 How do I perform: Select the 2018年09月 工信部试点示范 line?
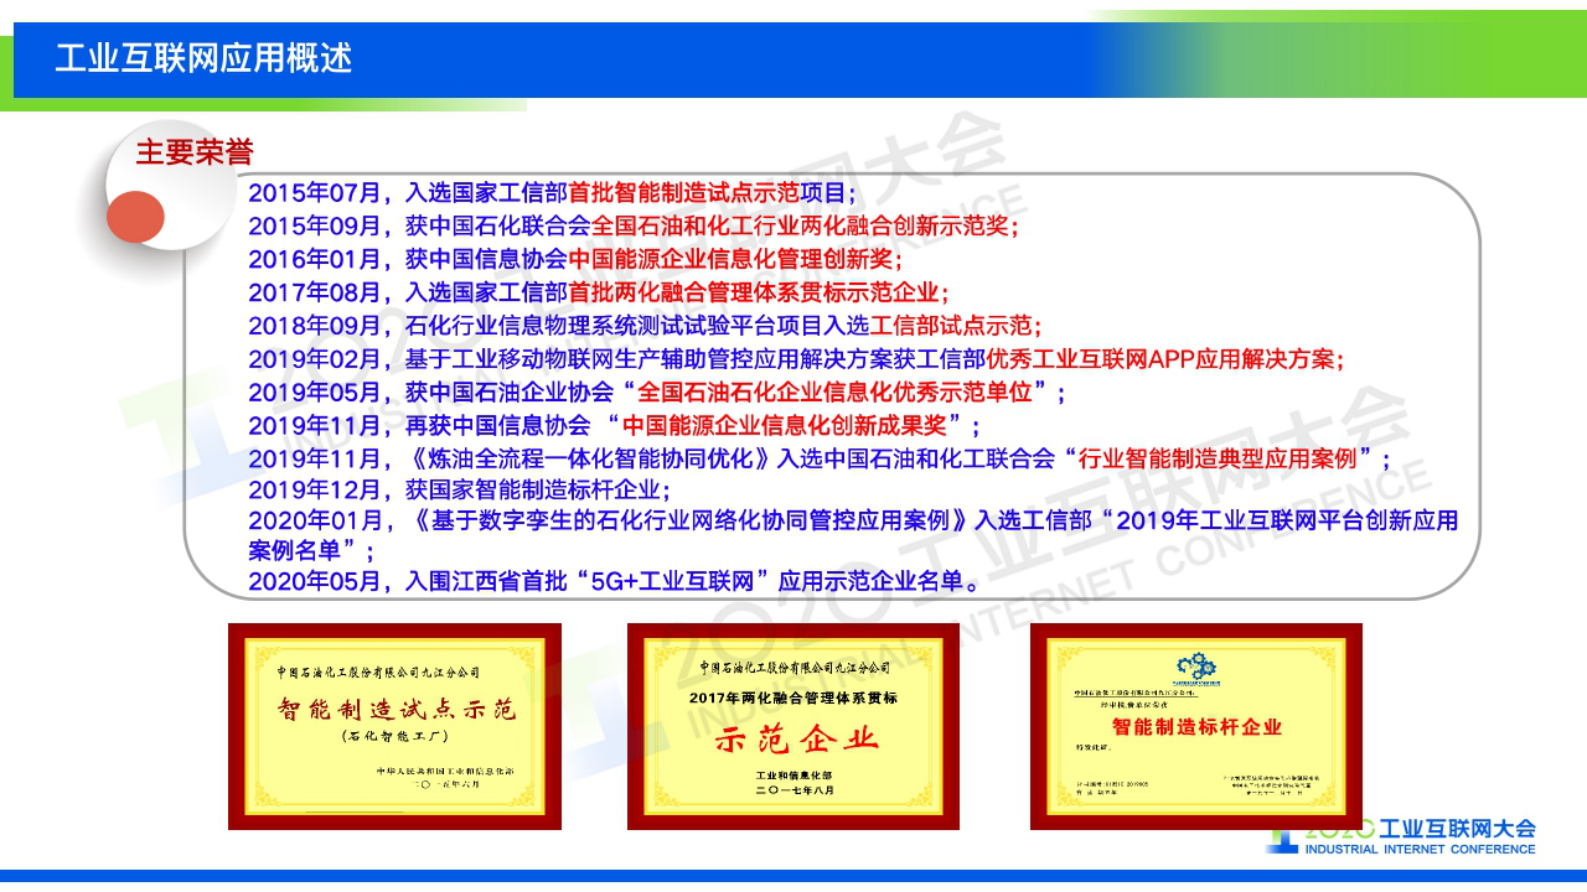coord(645,325)
